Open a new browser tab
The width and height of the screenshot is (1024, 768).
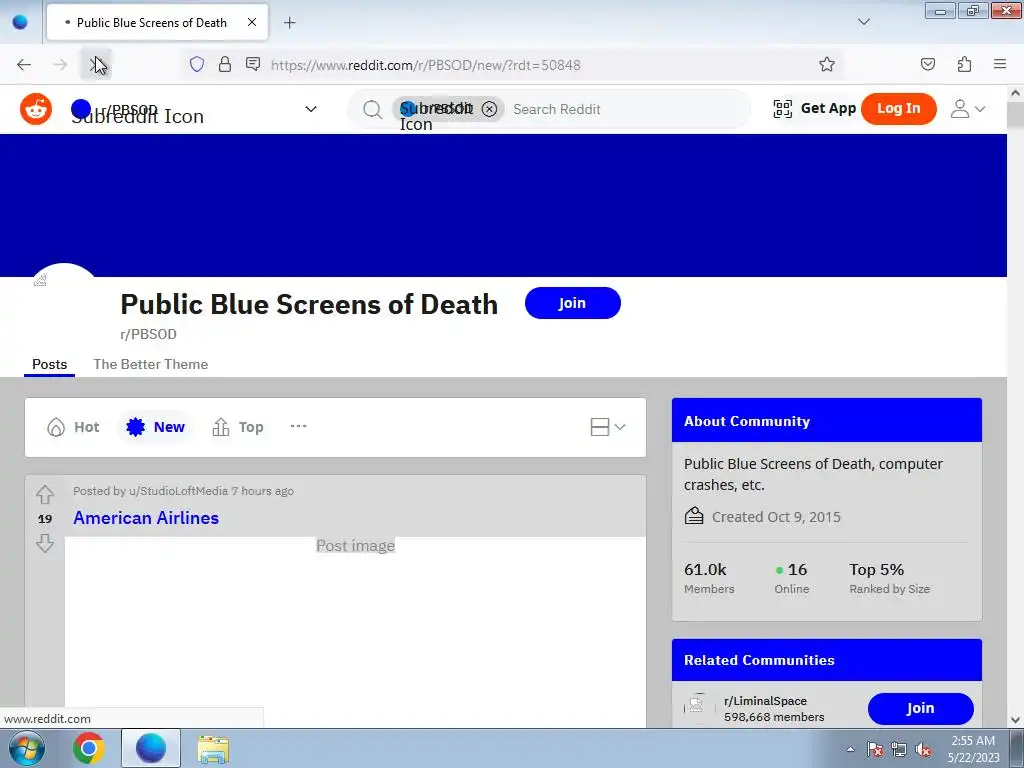click(x=289, y=23)
